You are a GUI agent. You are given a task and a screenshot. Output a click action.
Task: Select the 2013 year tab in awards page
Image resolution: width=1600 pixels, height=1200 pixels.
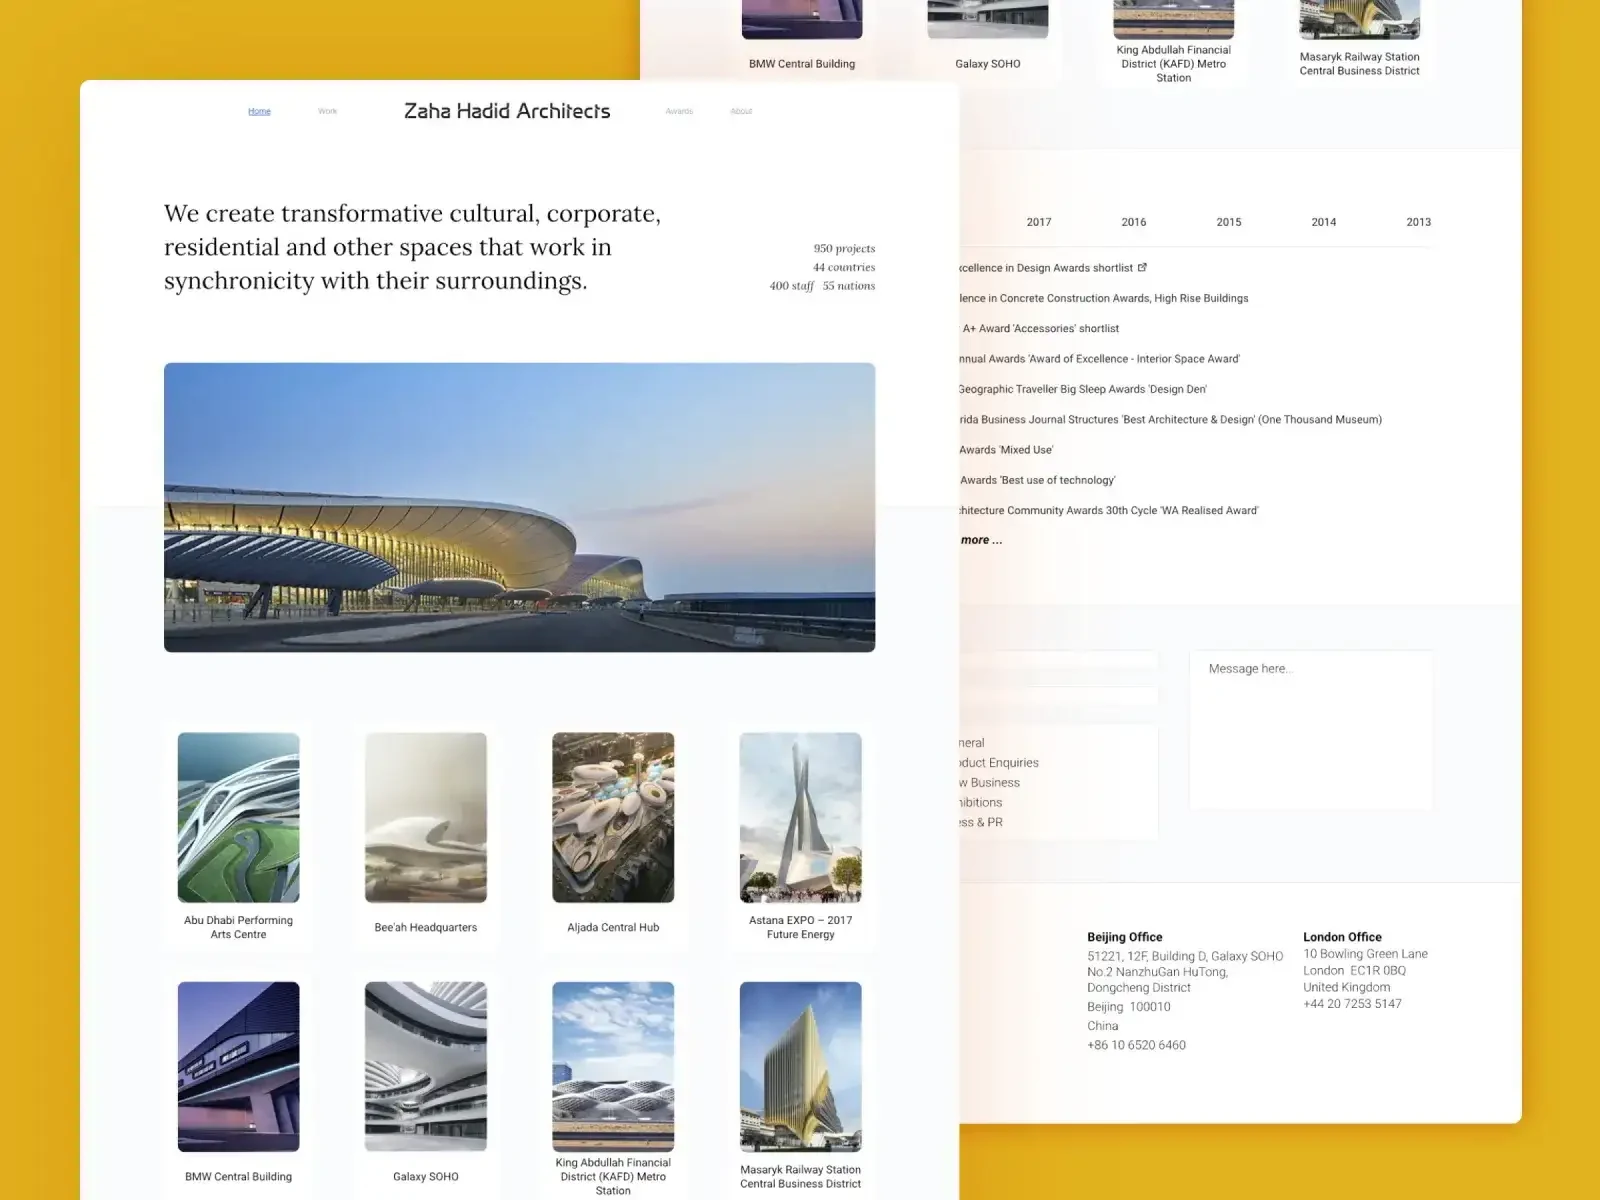(1418, 222)
